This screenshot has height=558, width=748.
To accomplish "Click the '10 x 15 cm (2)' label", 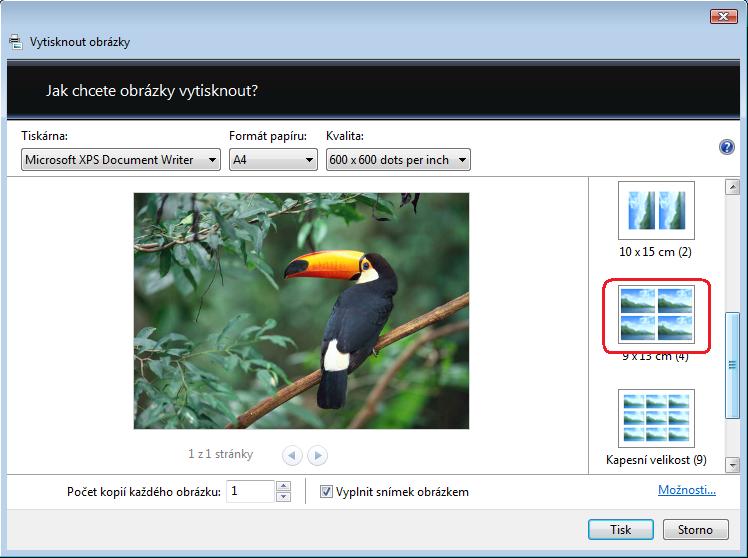I will [655, 252].
